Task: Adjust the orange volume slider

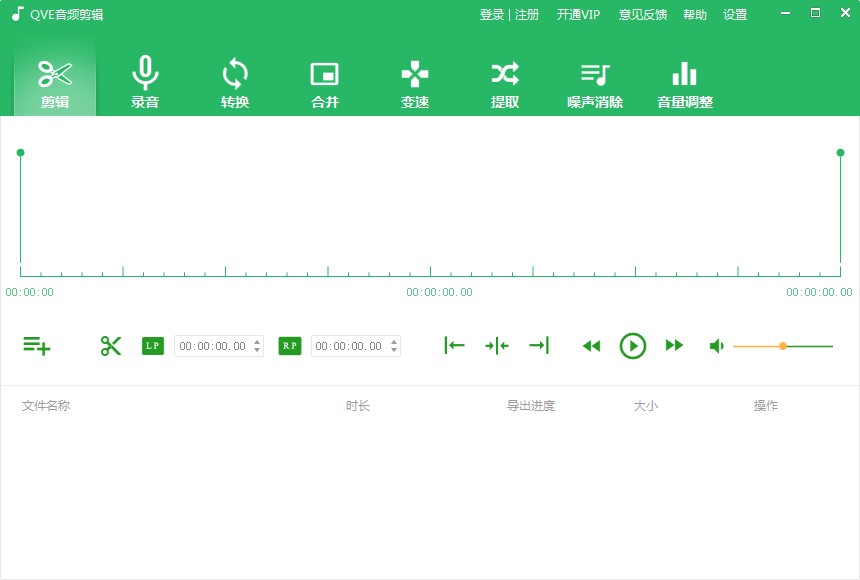Action: tap(782, 345)
